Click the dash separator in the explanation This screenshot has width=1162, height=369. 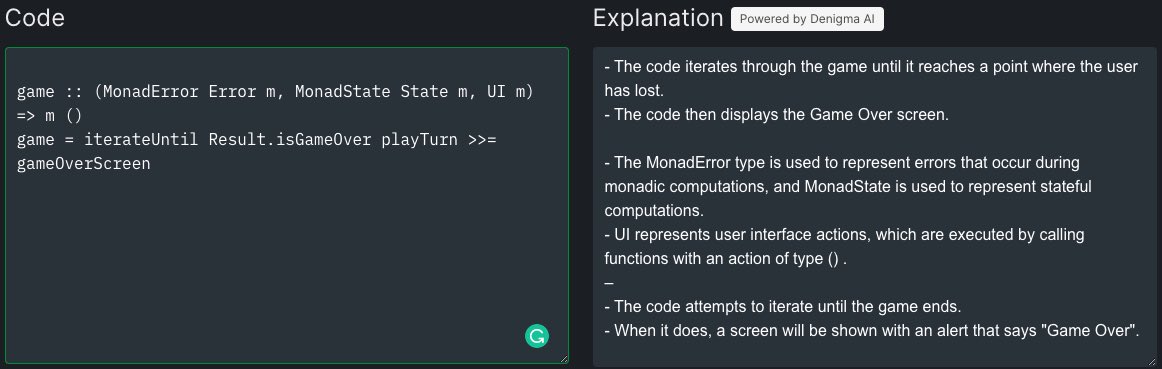coord(608,282)
